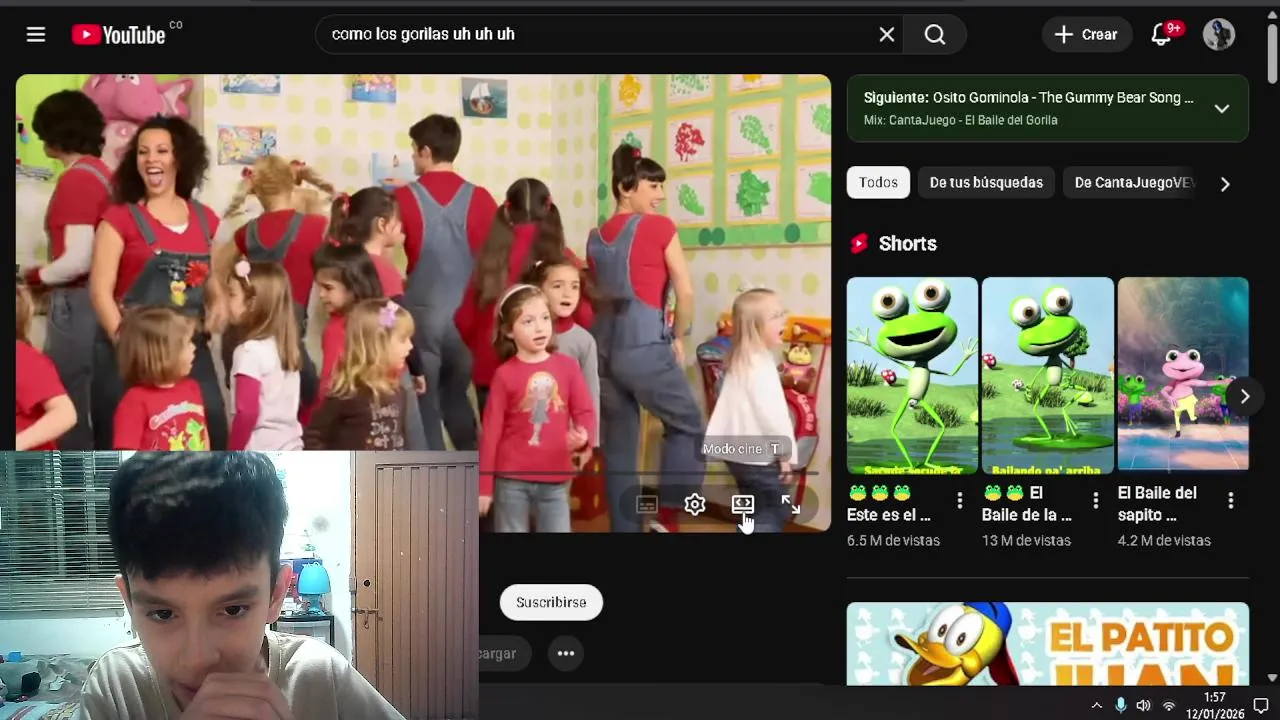Show hidden system tray icons
The width and height of the screenshot is (1280, 720).
pos(1096,705)
